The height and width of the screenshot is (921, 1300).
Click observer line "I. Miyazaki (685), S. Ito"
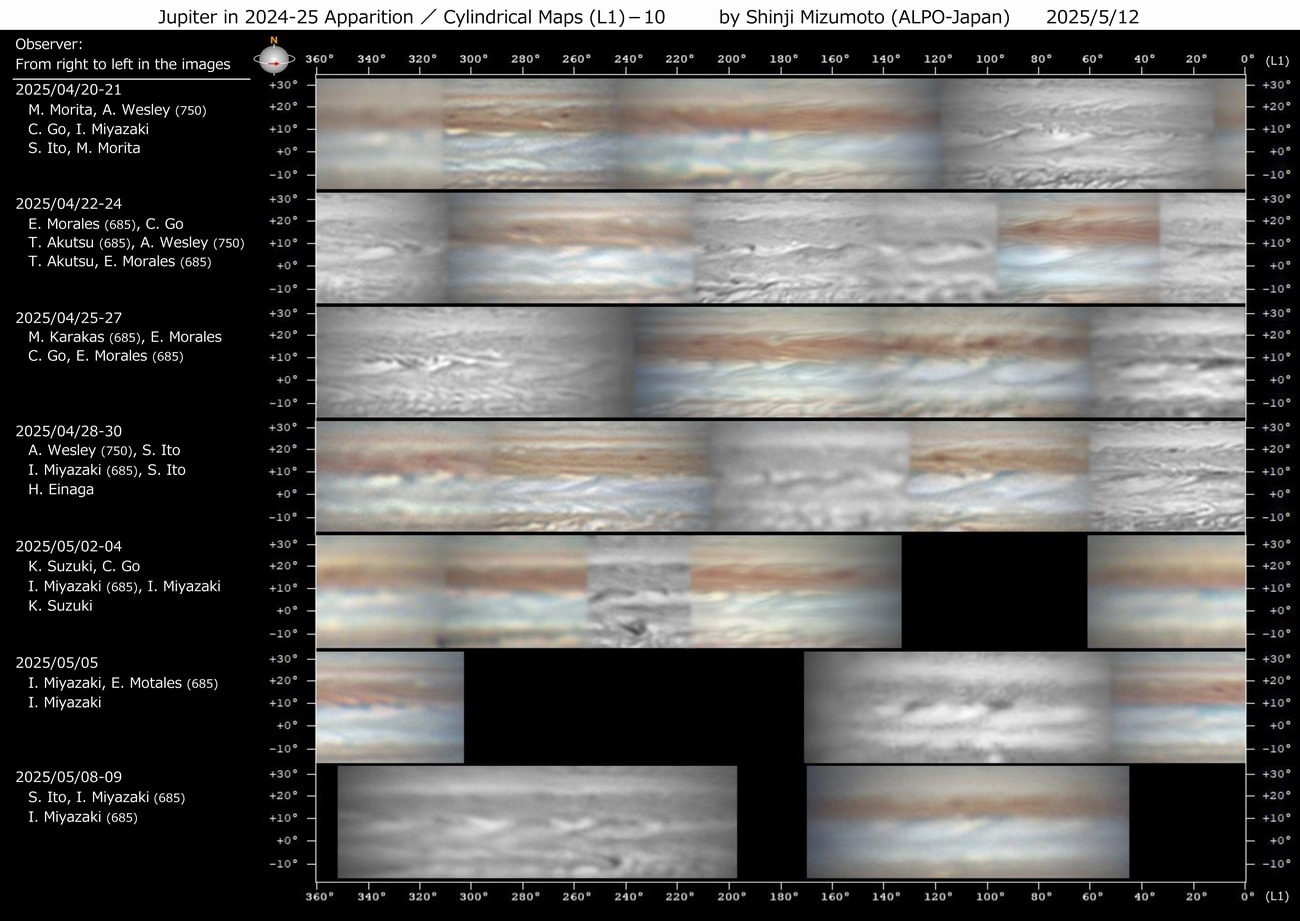point(107,470)
